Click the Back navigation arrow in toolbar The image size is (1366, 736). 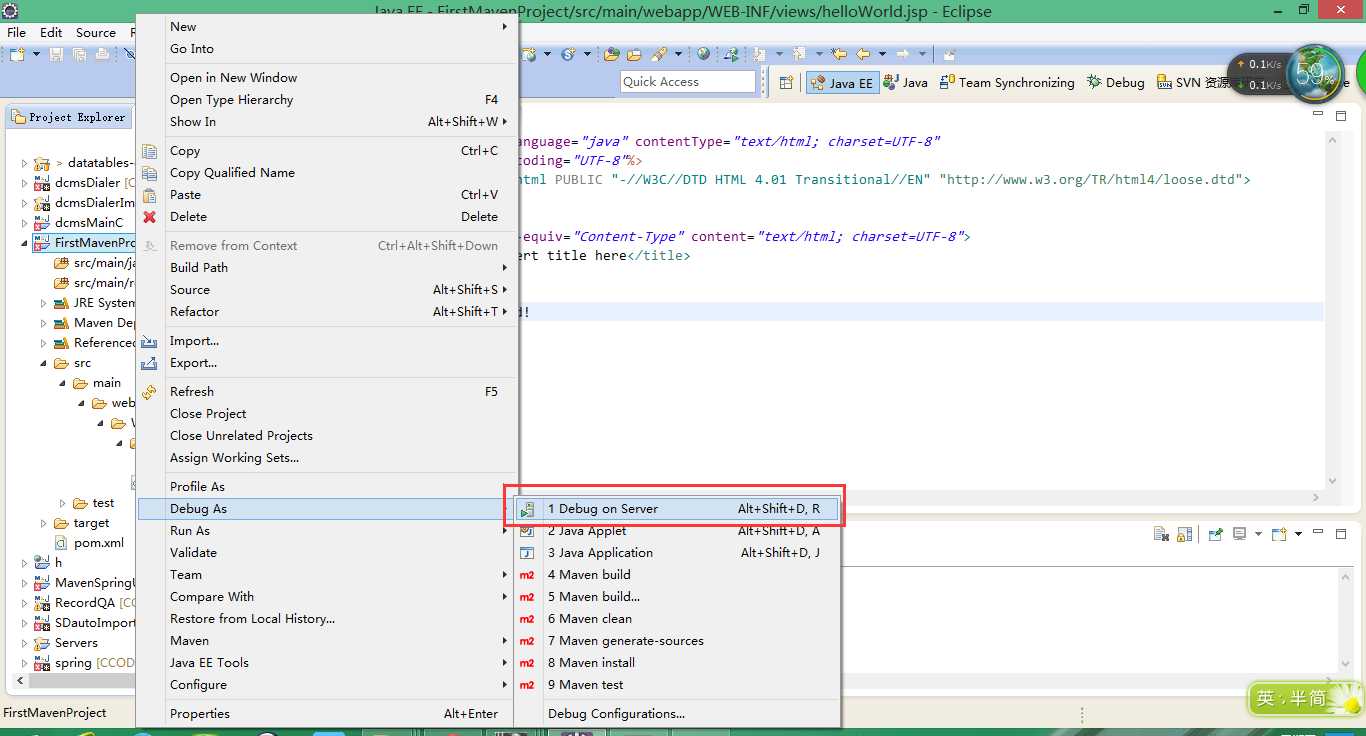(861, 54)
